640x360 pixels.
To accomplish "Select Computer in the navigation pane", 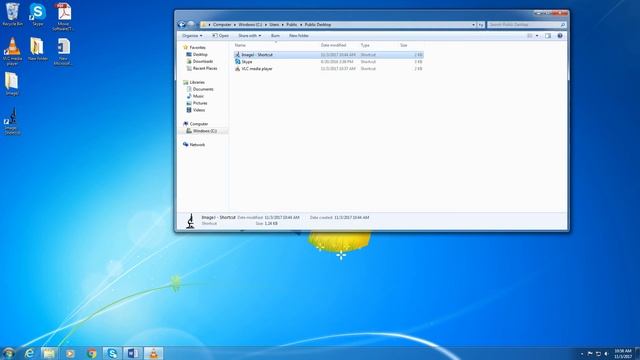I will point(198,124).
